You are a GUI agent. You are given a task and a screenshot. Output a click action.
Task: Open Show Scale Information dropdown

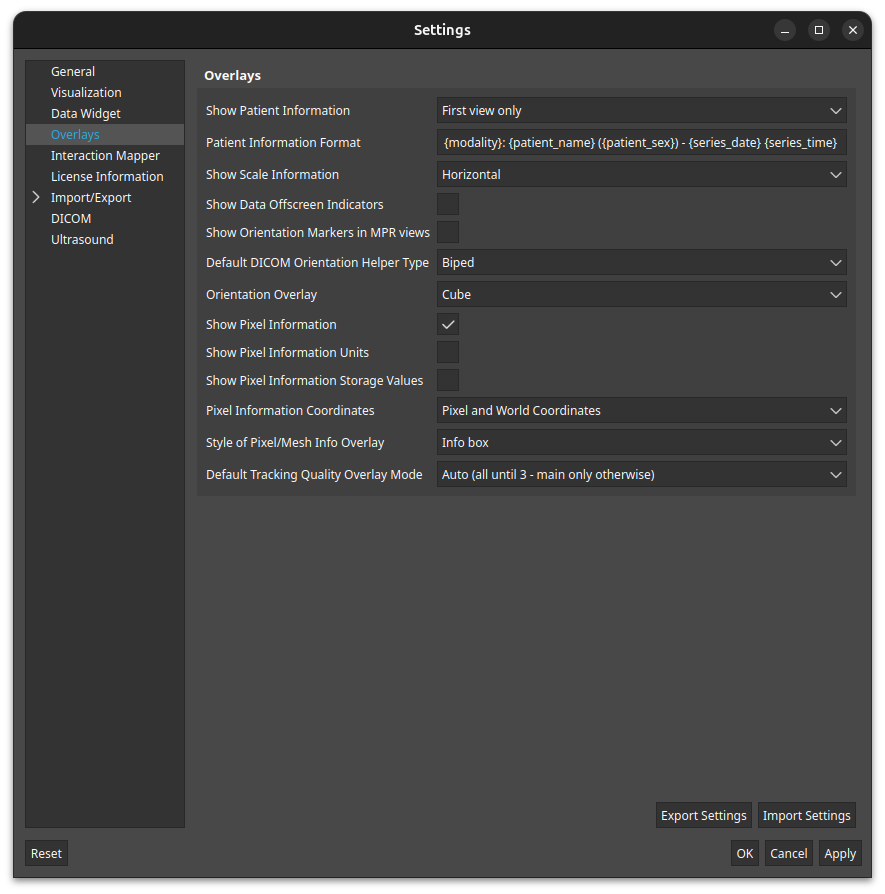point(642,174)
